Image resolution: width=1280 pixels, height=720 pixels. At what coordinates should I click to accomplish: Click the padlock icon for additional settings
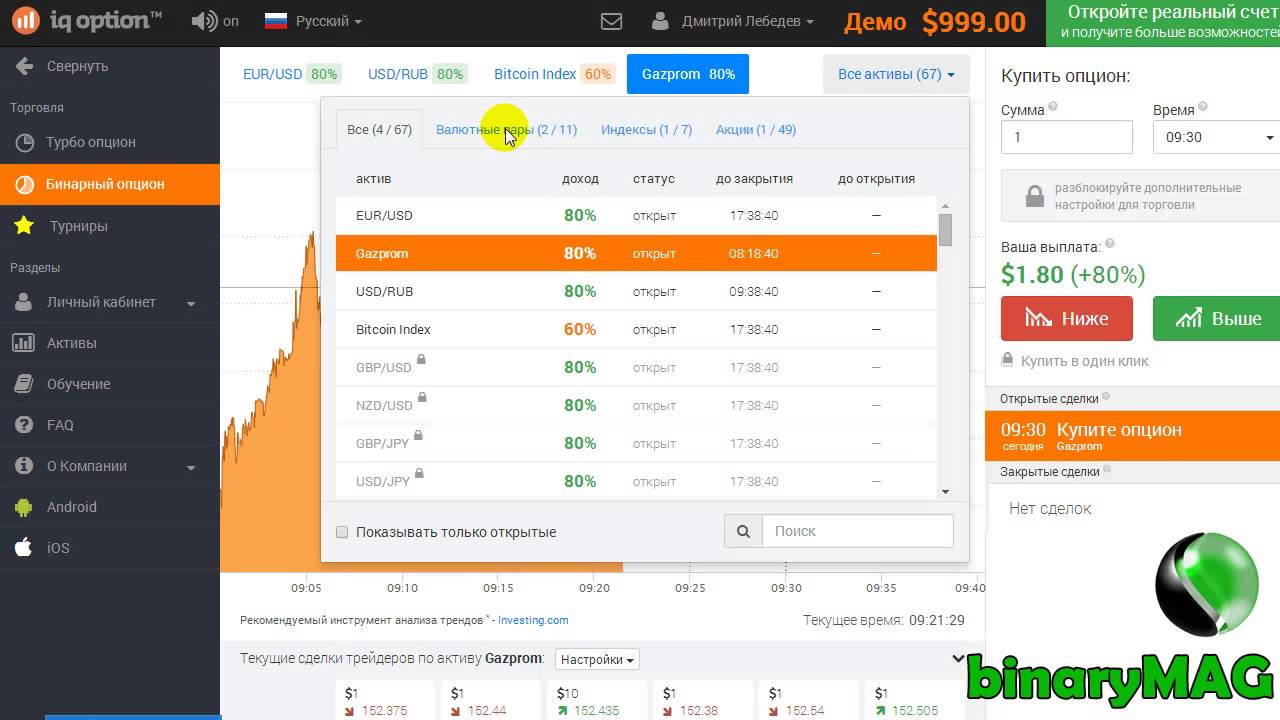coord(1035,196)
